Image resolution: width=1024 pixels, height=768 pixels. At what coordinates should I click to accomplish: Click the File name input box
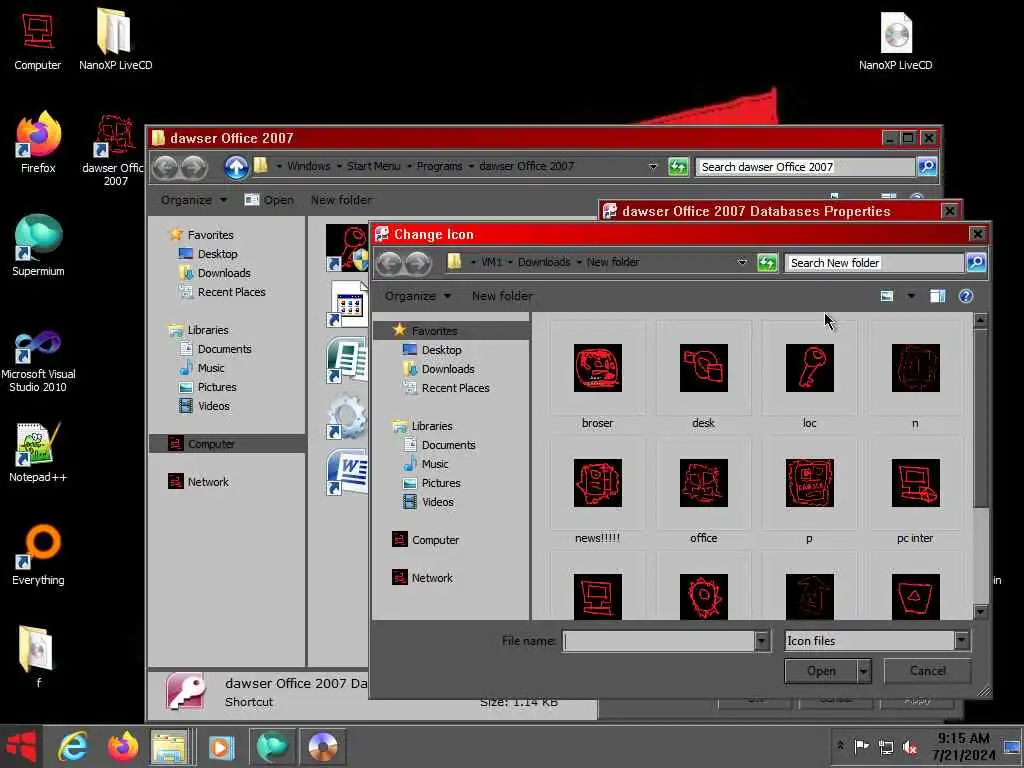tap(658, 641)
